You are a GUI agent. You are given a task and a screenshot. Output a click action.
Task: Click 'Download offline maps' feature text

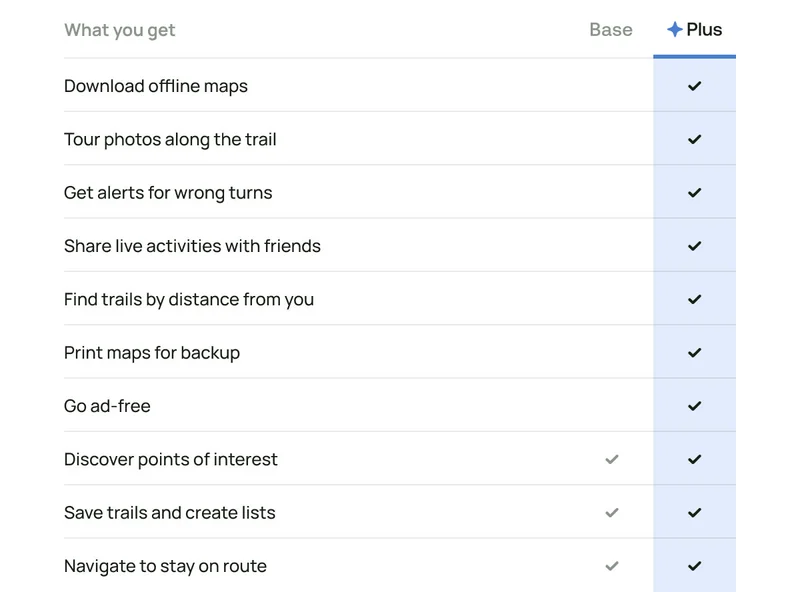[156, 86]
